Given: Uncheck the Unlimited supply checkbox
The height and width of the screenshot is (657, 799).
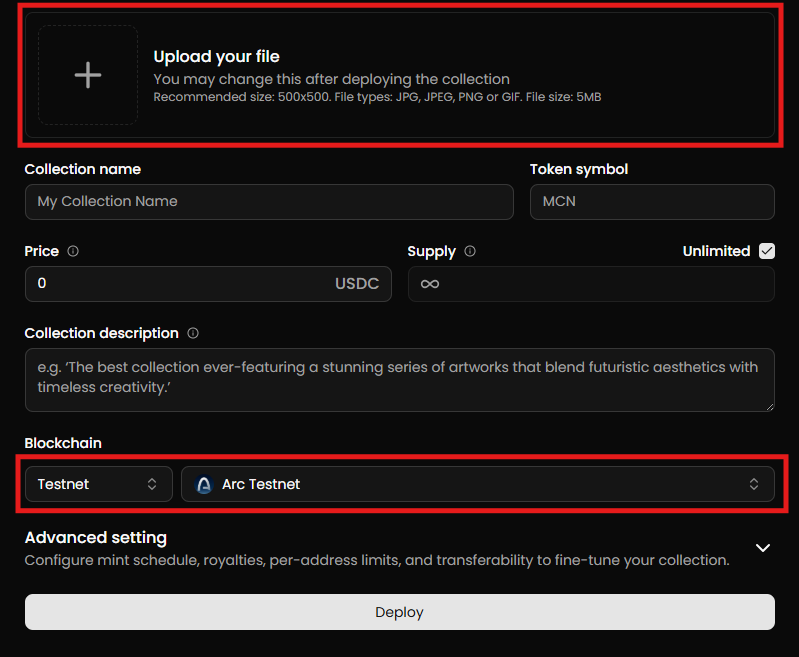Looking at the screenshot, I should click(767, 251).
